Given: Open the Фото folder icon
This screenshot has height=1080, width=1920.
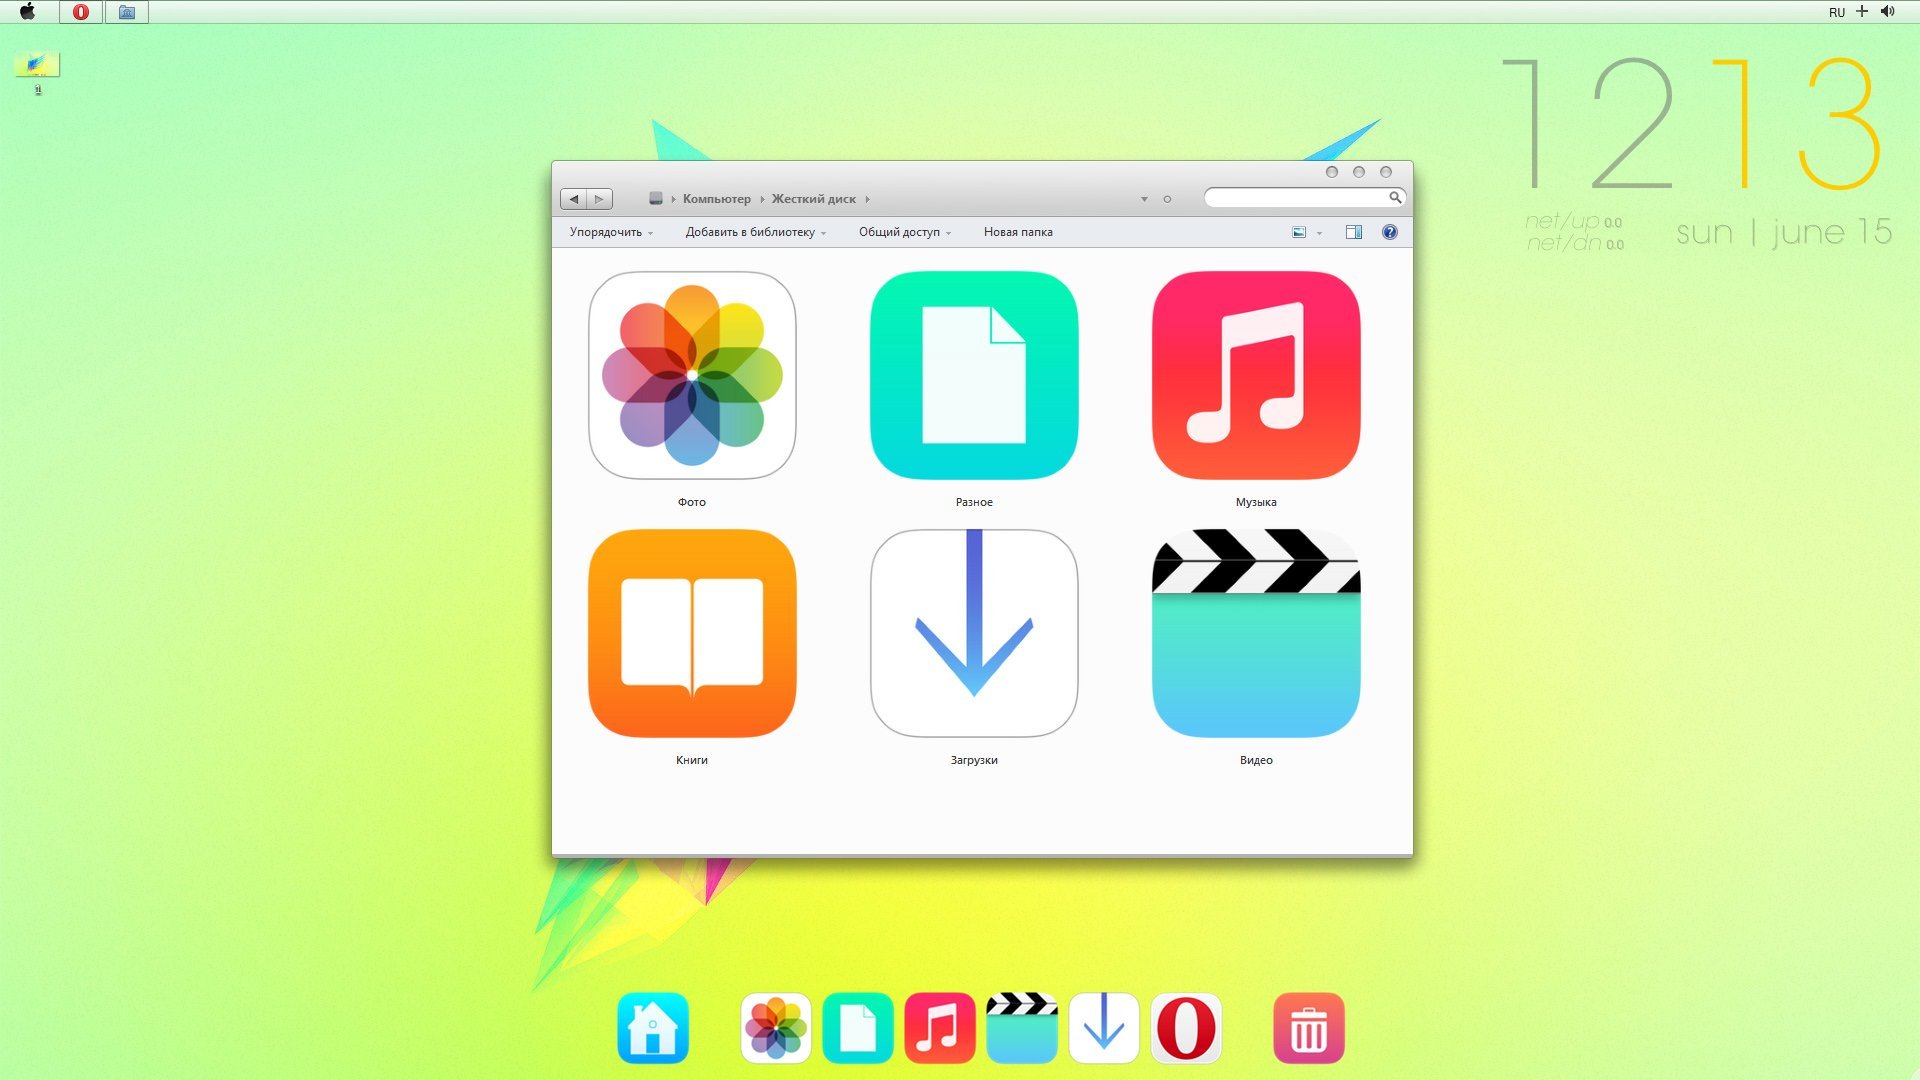Looking at the screenshot, I should coord(692,375).
